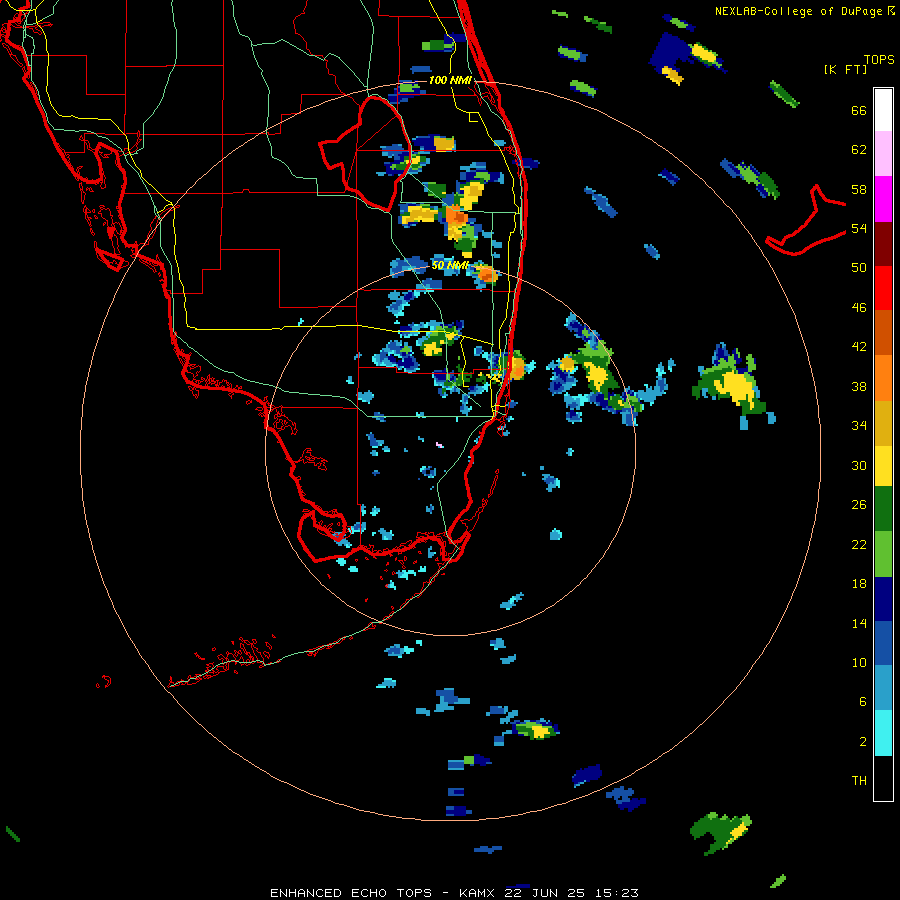Viewport: 900px width, 900px height.
Task: Click the 18 value on the scale
Action: (x=859, y=584)
